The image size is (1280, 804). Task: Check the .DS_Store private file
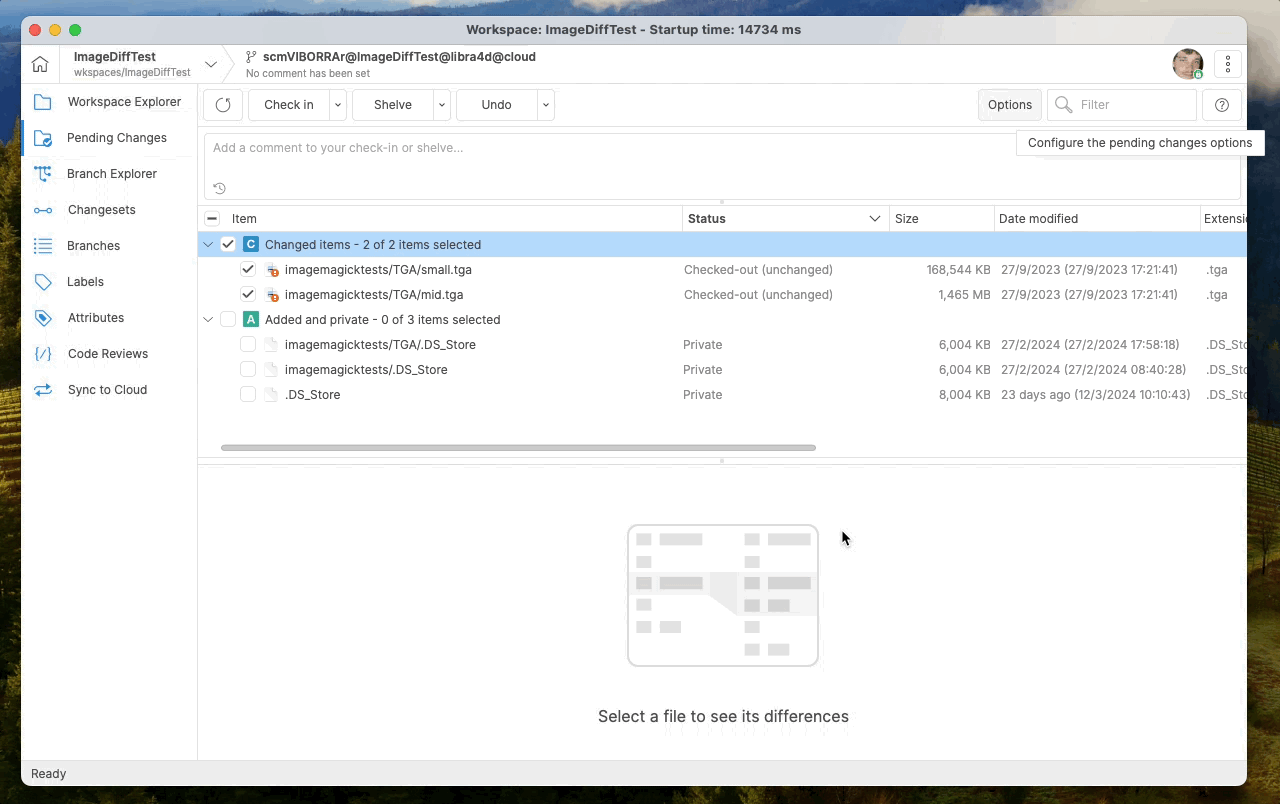coord(248,394)
